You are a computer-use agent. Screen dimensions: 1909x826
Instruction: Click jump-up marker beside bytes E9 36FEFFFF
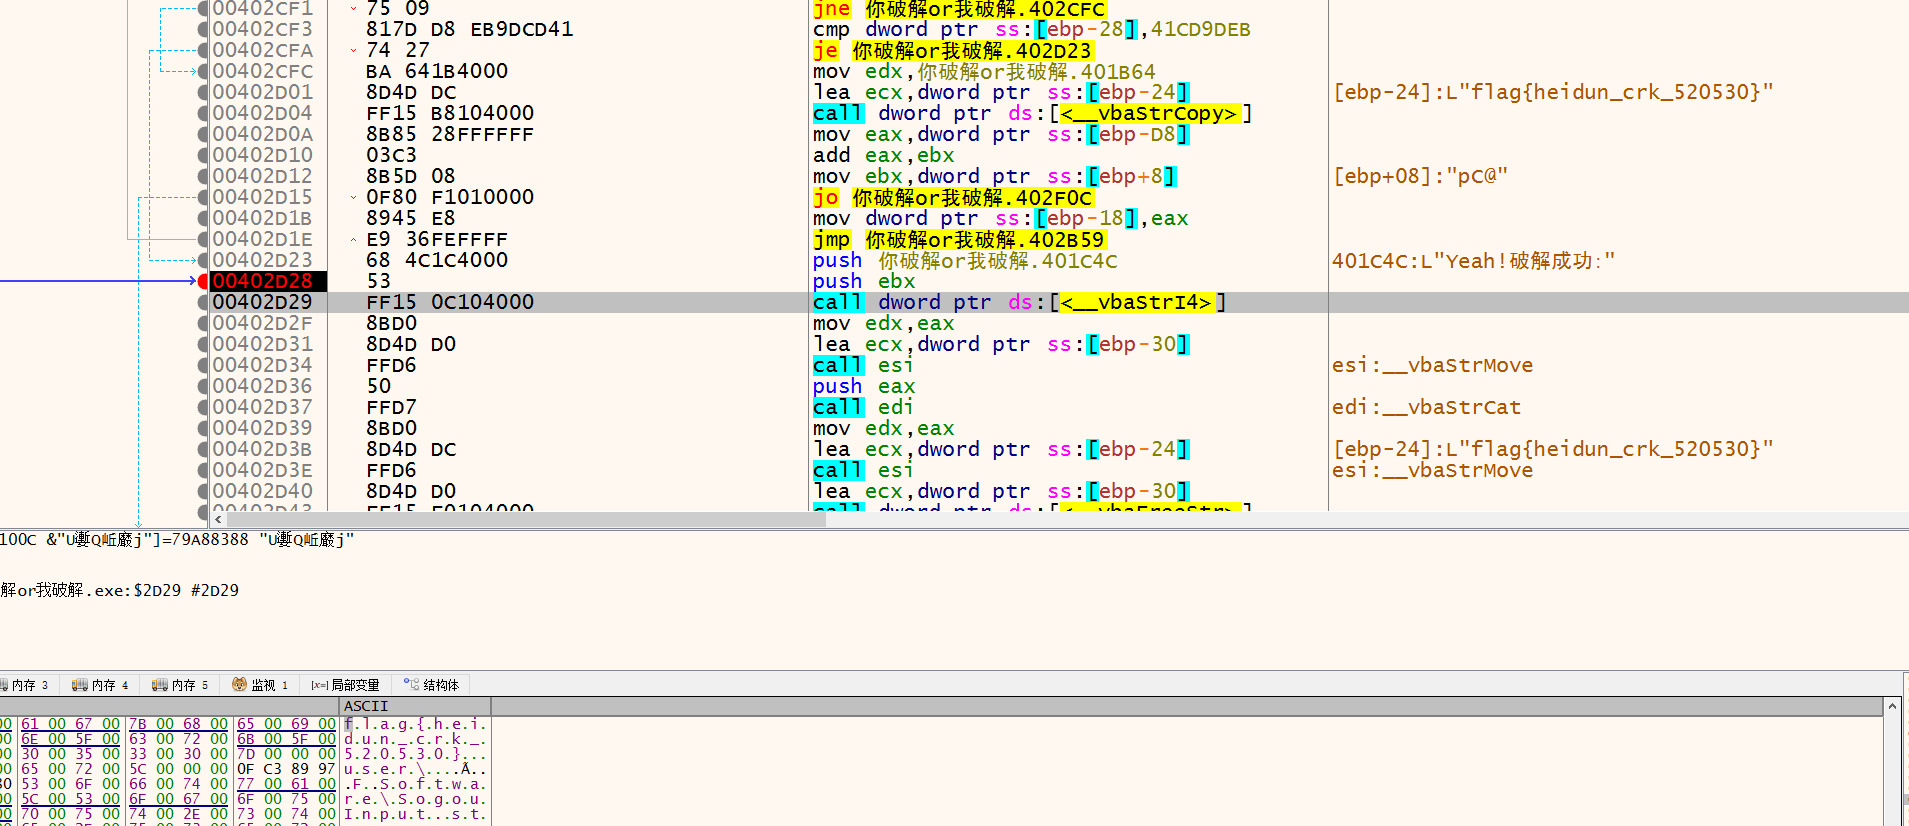click(353, 239)
